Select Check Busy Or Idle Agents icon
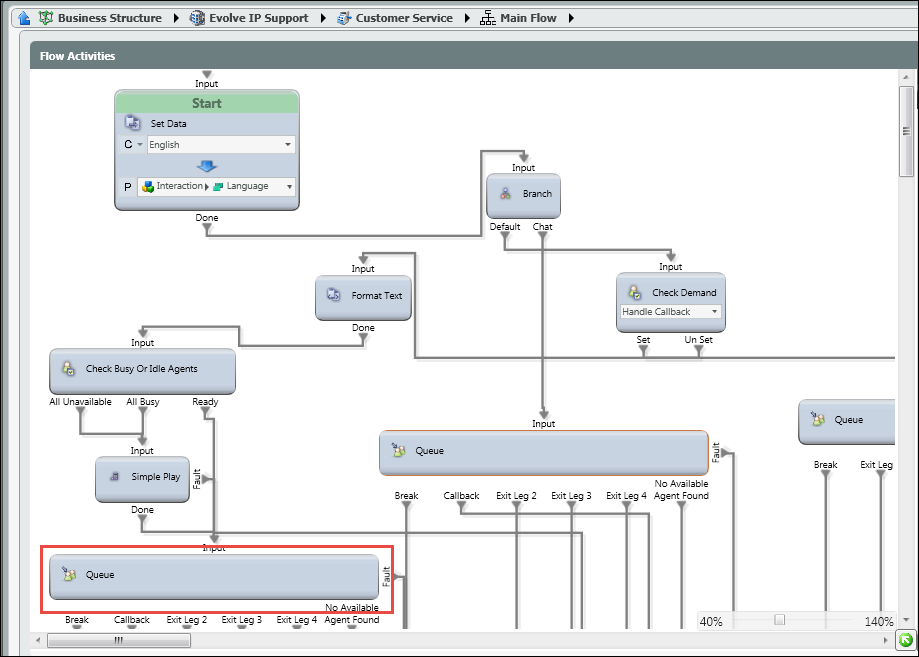Image resolution: width=919 pixels, height=657 pixels. tap(68, 369)
